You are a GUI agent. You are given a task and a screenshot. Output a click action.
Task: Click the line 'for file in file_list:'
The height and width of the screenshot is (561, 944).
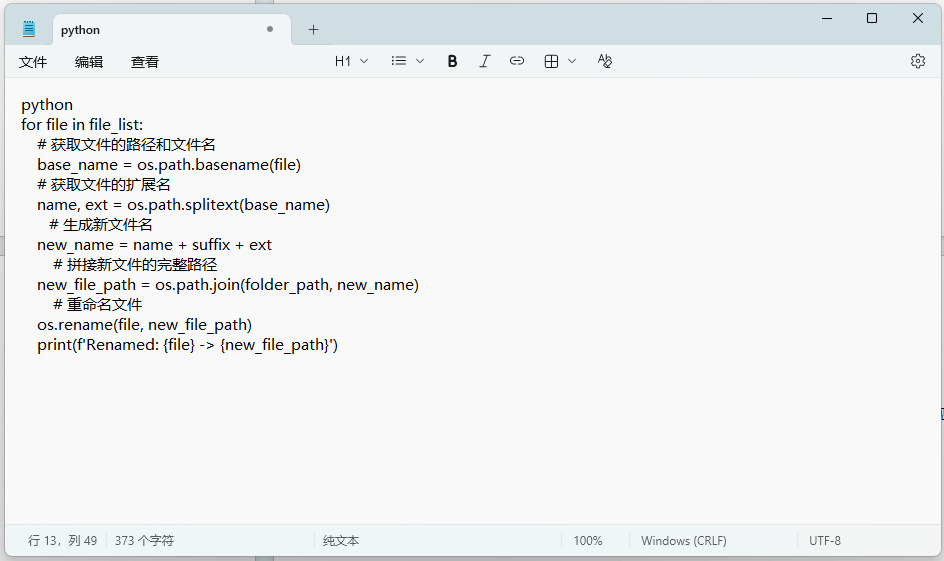[x=82, y=125]
